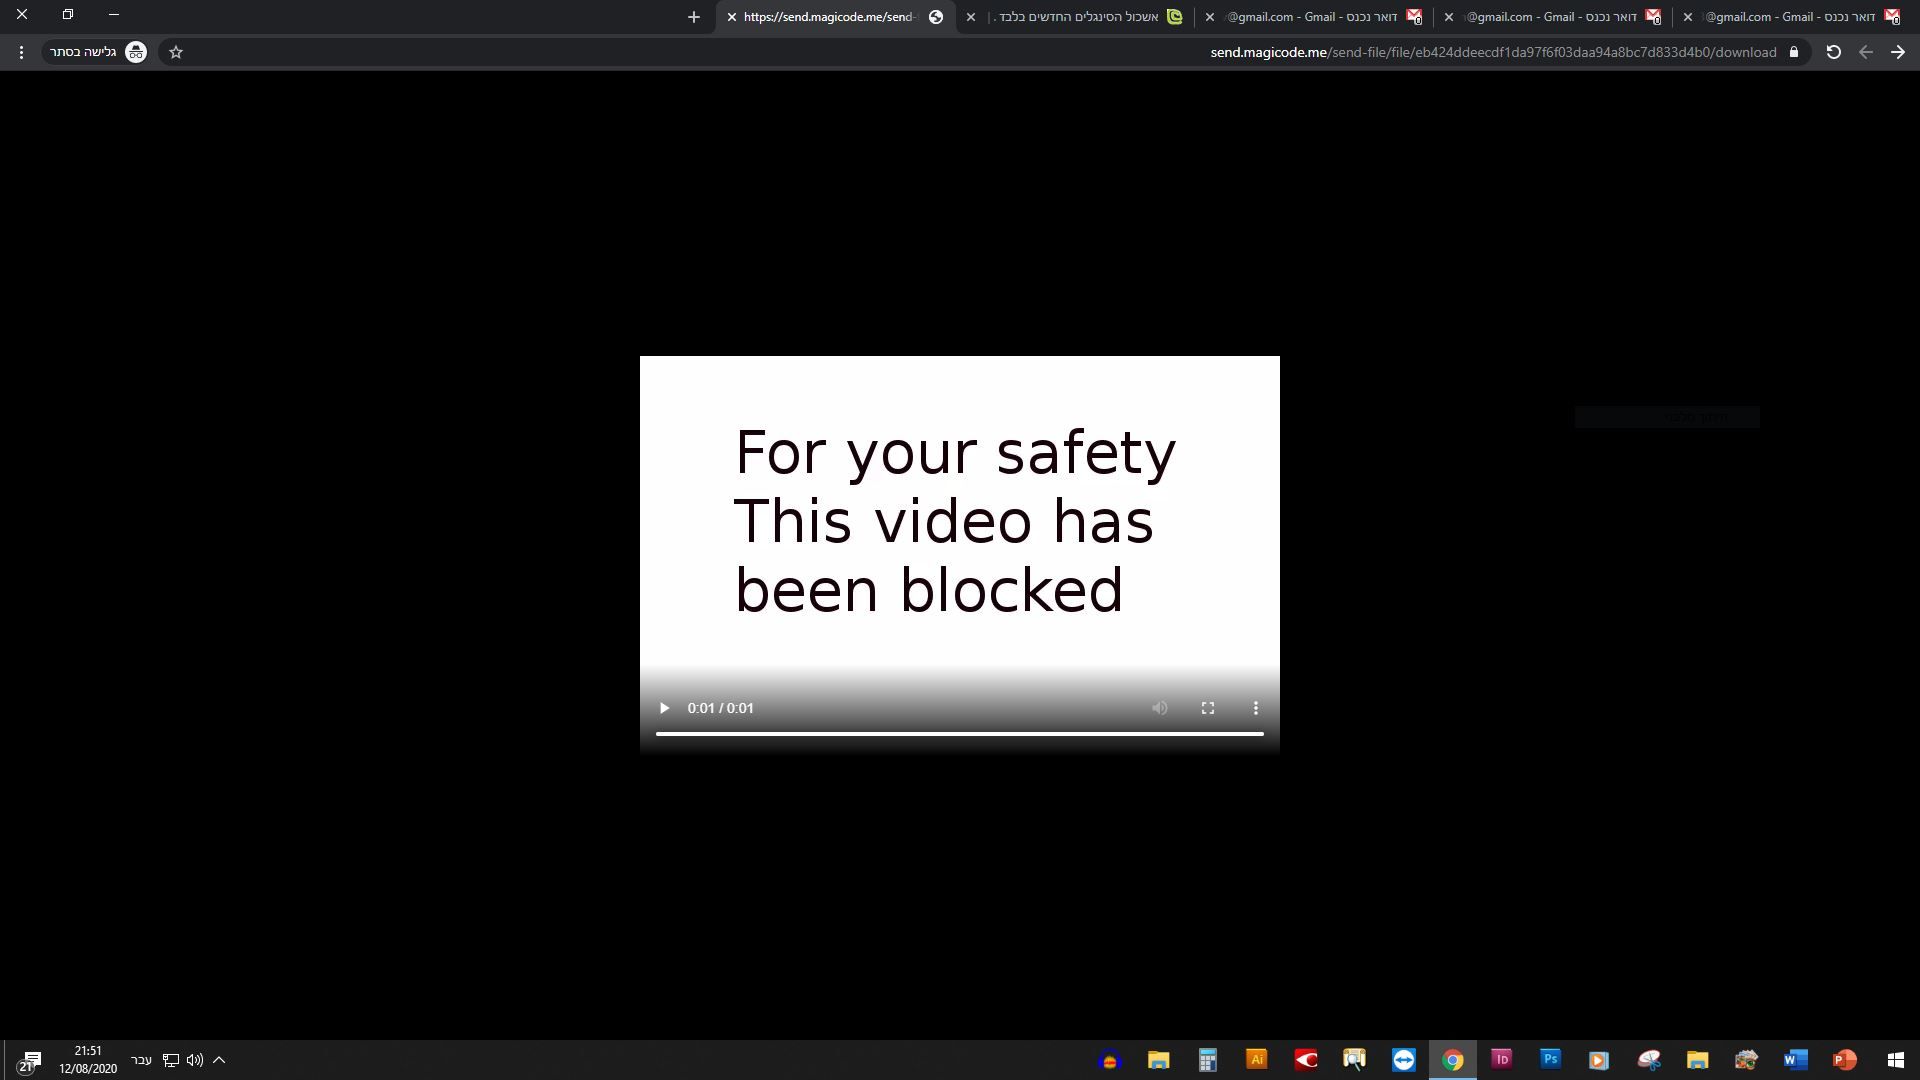View site info via lock icon
Viewport: 1920px width, 1080px height.
(x=1794, y=52)
